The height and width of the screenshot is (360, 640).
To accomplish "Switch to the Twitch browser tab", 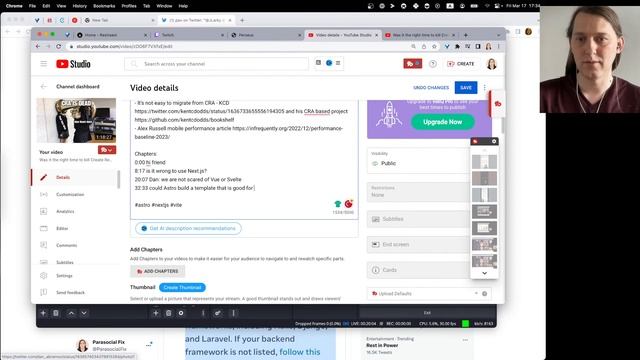I will [189, 35].
